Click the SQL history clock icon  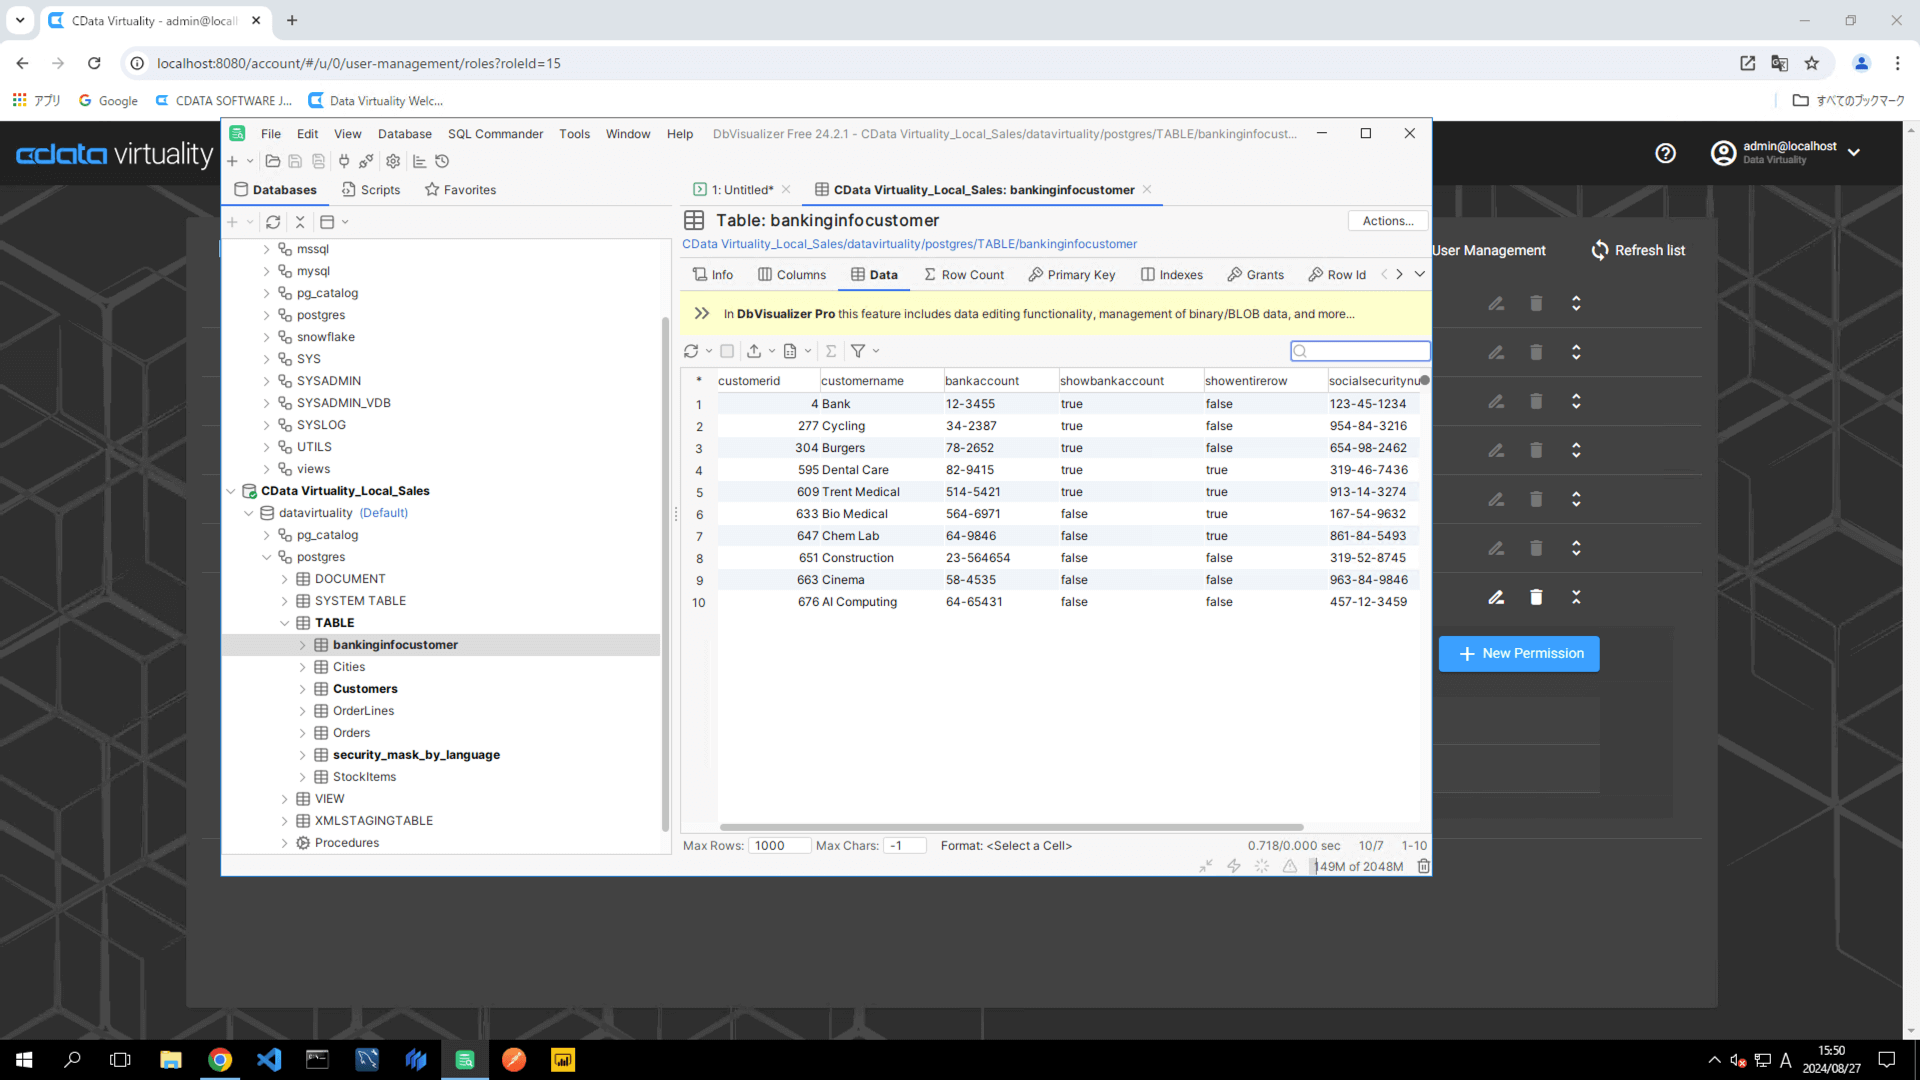442,161
